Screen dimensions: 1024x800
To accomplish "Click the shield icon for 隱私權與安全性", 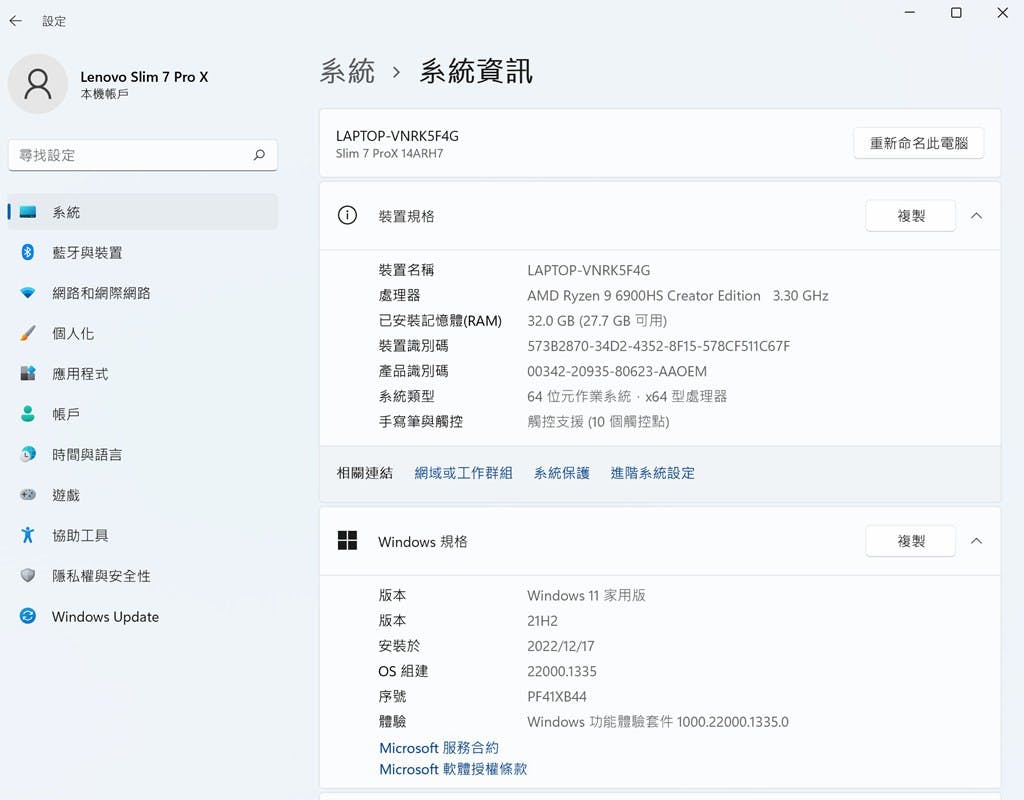I will tap(28, 576).
